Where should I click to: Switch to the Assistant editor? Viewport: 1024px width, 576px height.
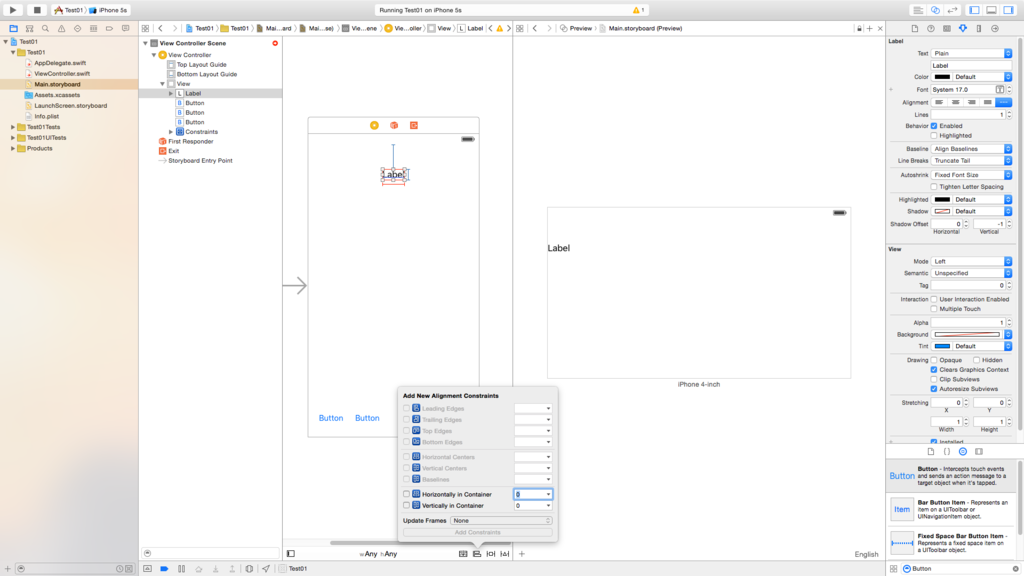click(935, 10)
